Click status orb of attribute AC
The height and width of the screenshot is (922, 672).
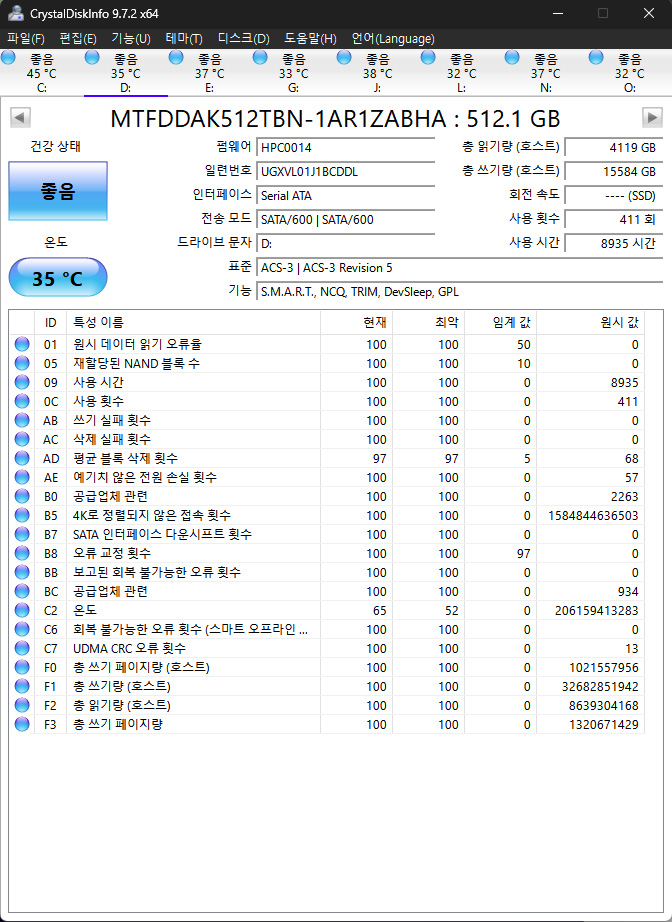[x=22, y=439]
